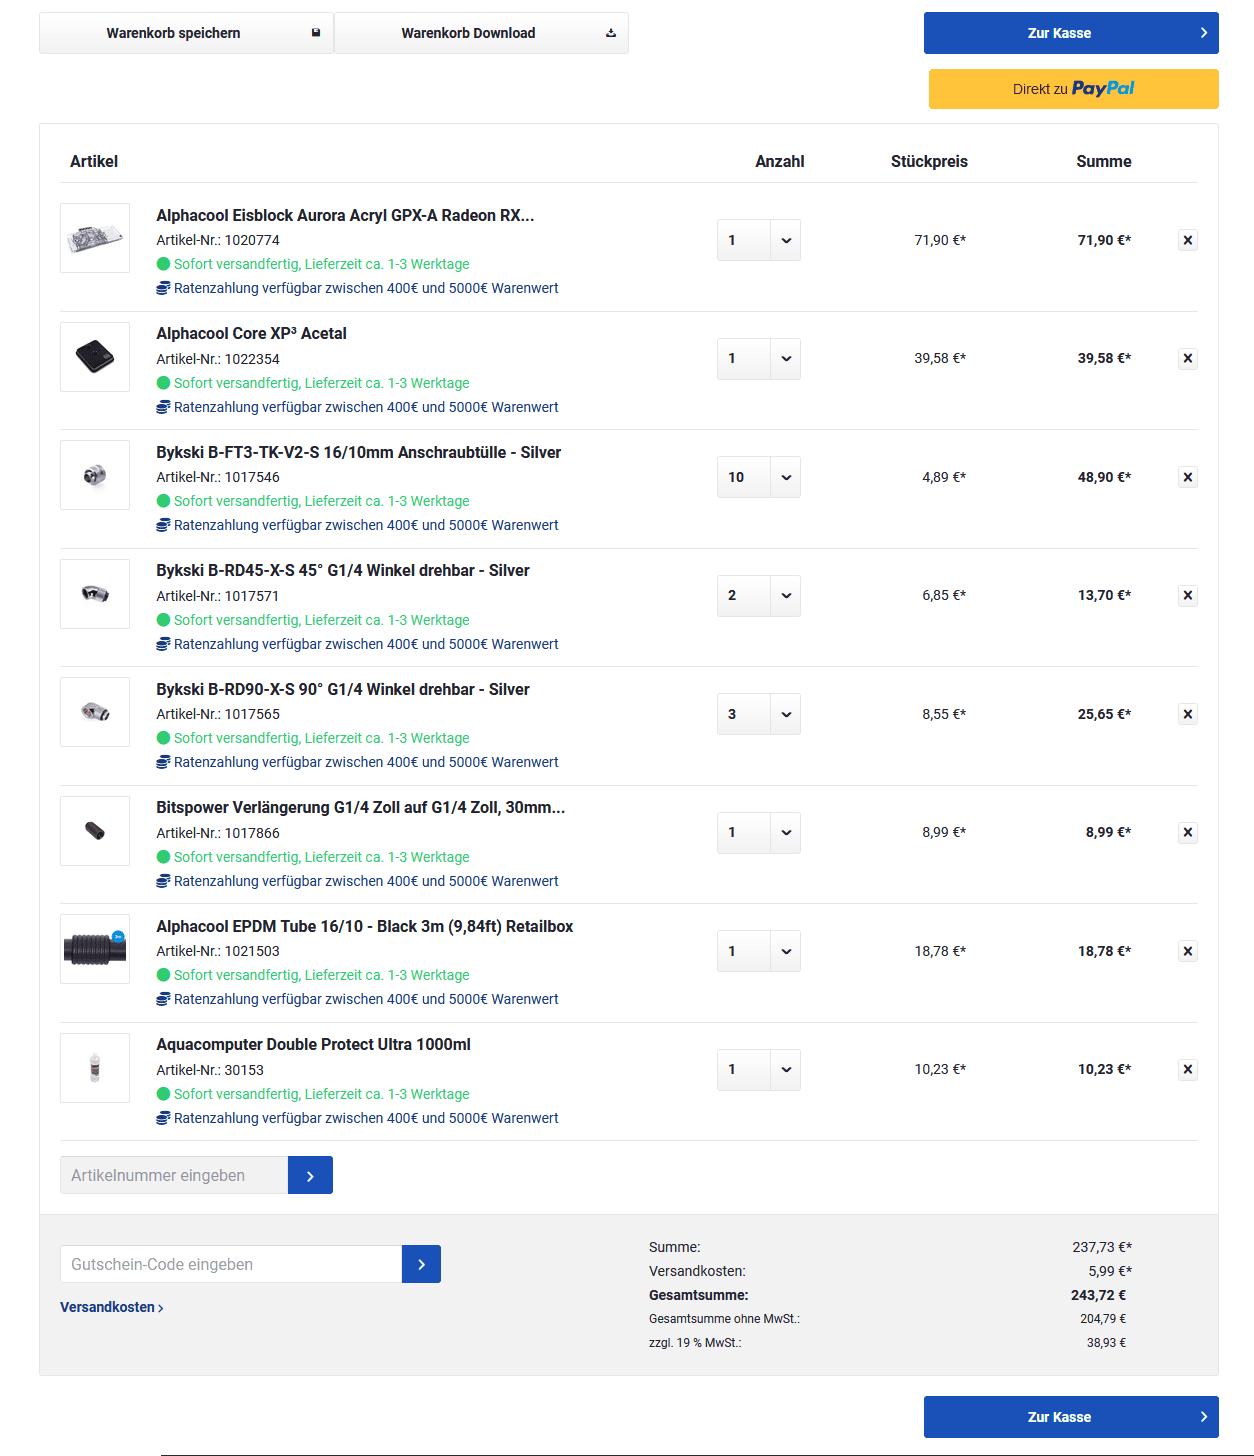Focus the Artikelnummer eingeben field
Image resolution: width=1254 pixels, height=1456 pixels.
click(174, 1175)
